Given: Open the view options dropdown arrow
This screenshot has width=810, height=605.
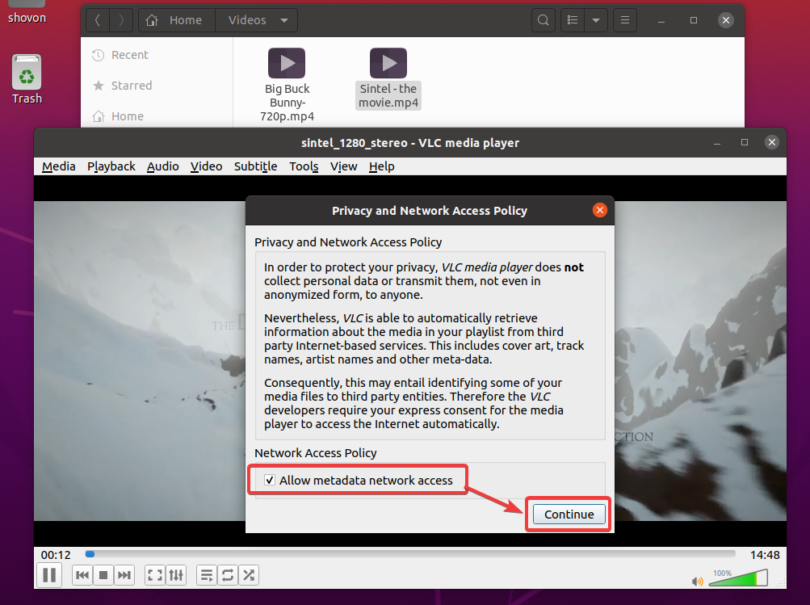Looking at the screenshot, I should [x=596, y=19].
